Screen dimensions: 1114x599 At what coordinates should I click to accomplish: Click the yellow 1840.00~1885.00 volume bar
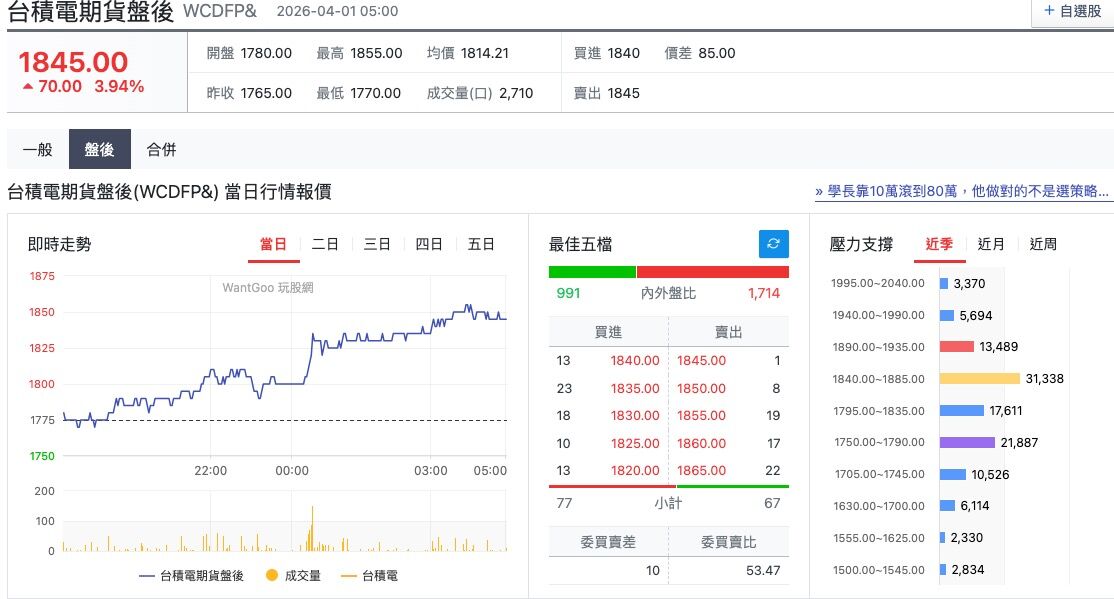pos(980,379)
